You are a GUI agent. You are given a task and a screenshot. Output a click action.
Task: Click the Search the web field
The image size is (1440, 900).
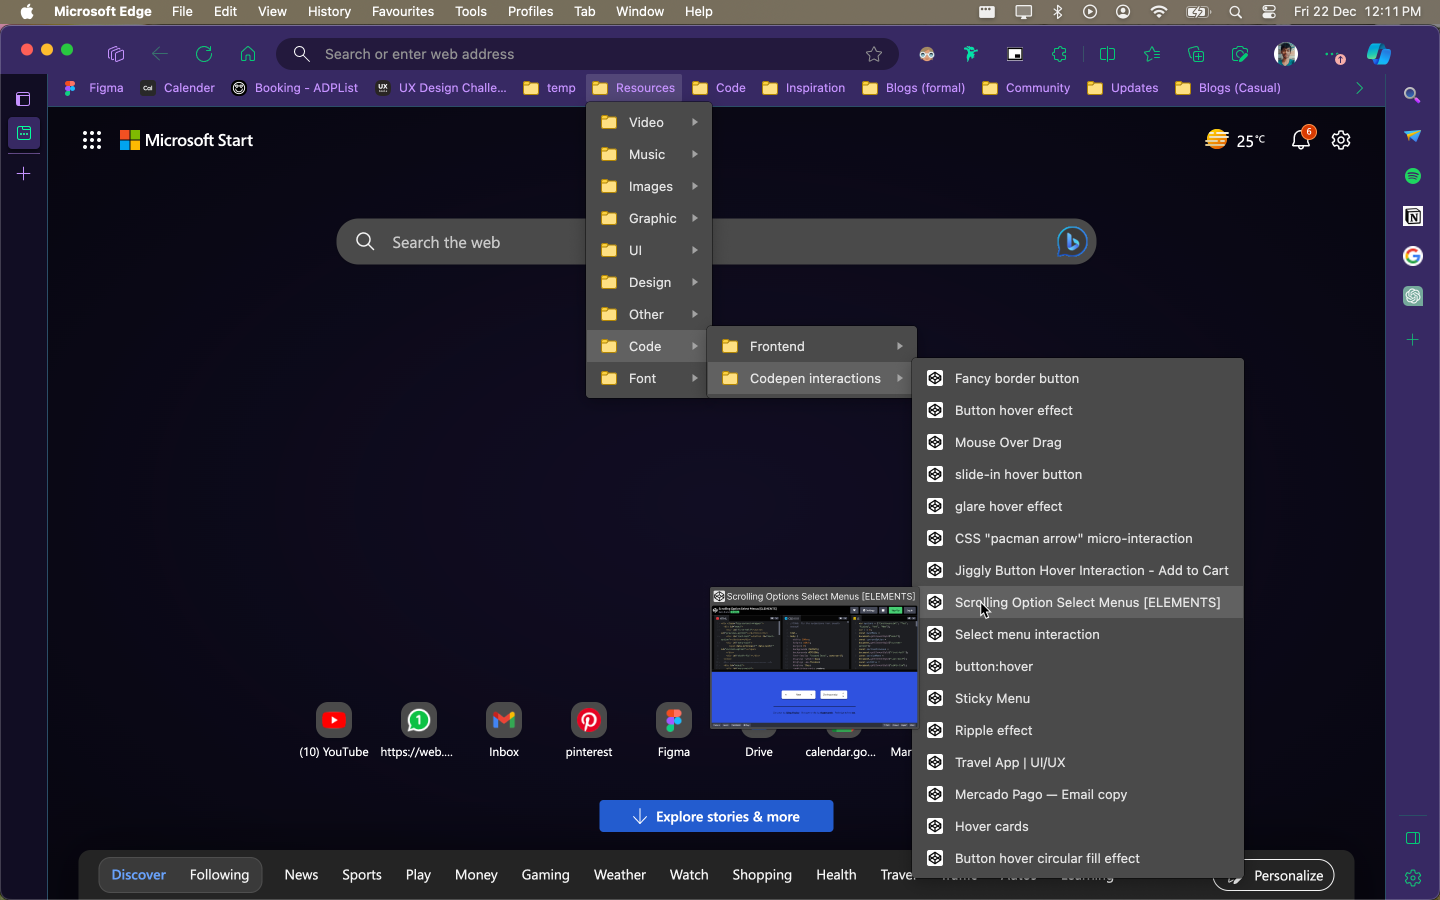[x=716, y=242]
